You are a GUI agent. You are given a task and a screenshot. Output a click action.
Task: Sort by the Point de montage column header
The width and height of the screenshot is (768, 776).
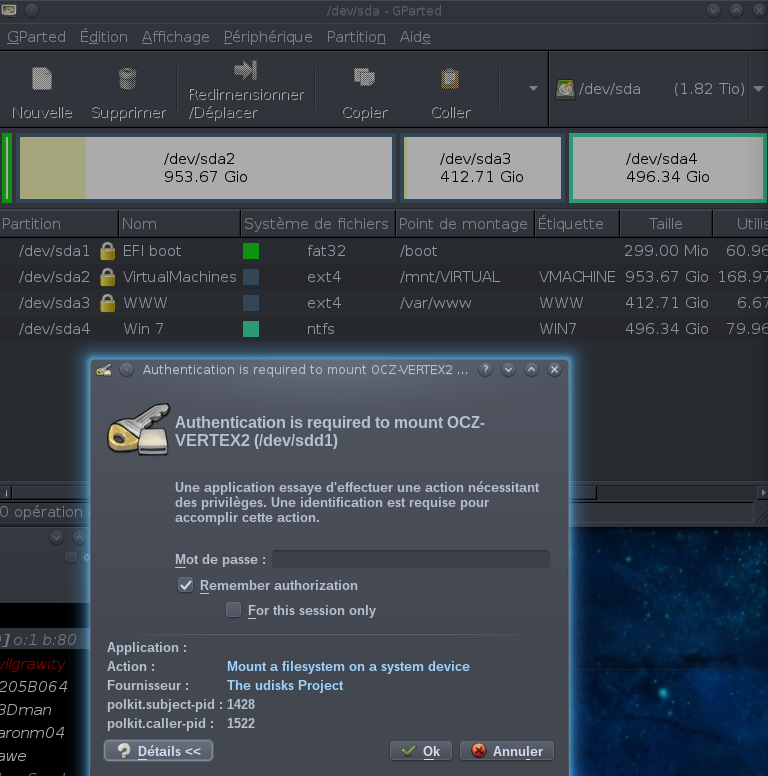[465, 224]
